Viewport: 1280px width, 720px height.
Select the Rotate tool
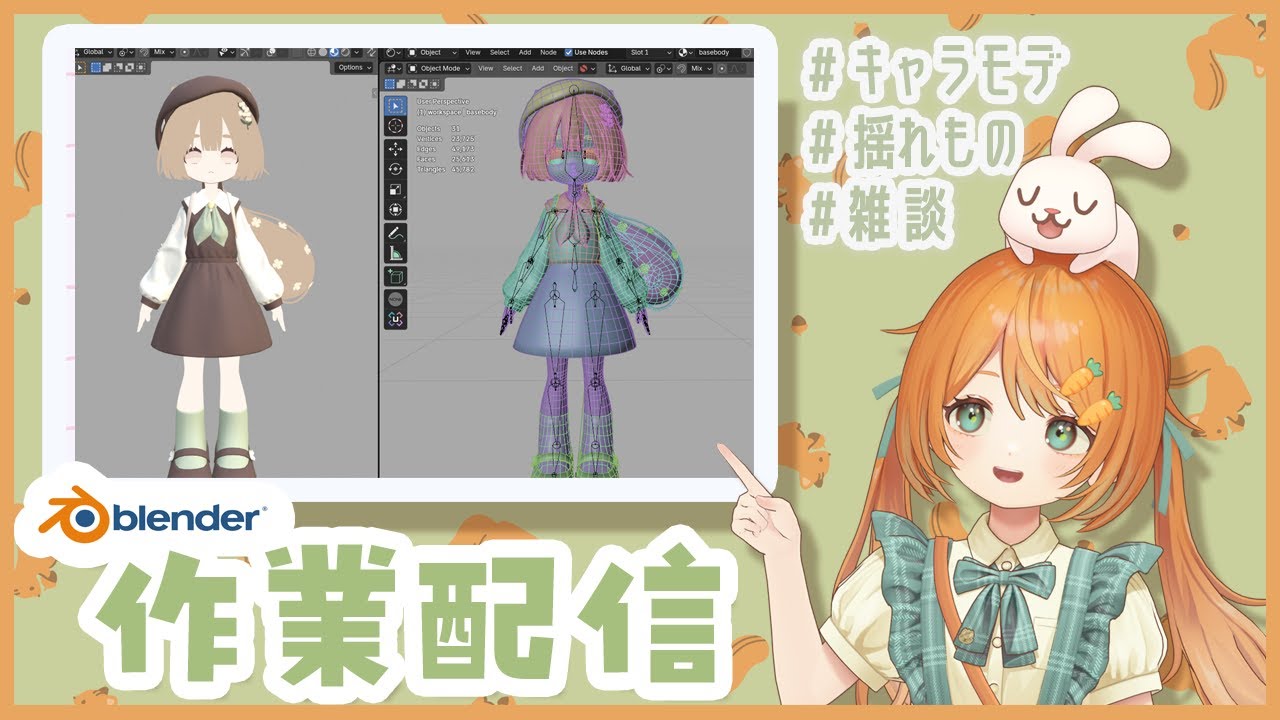[396, 168]
